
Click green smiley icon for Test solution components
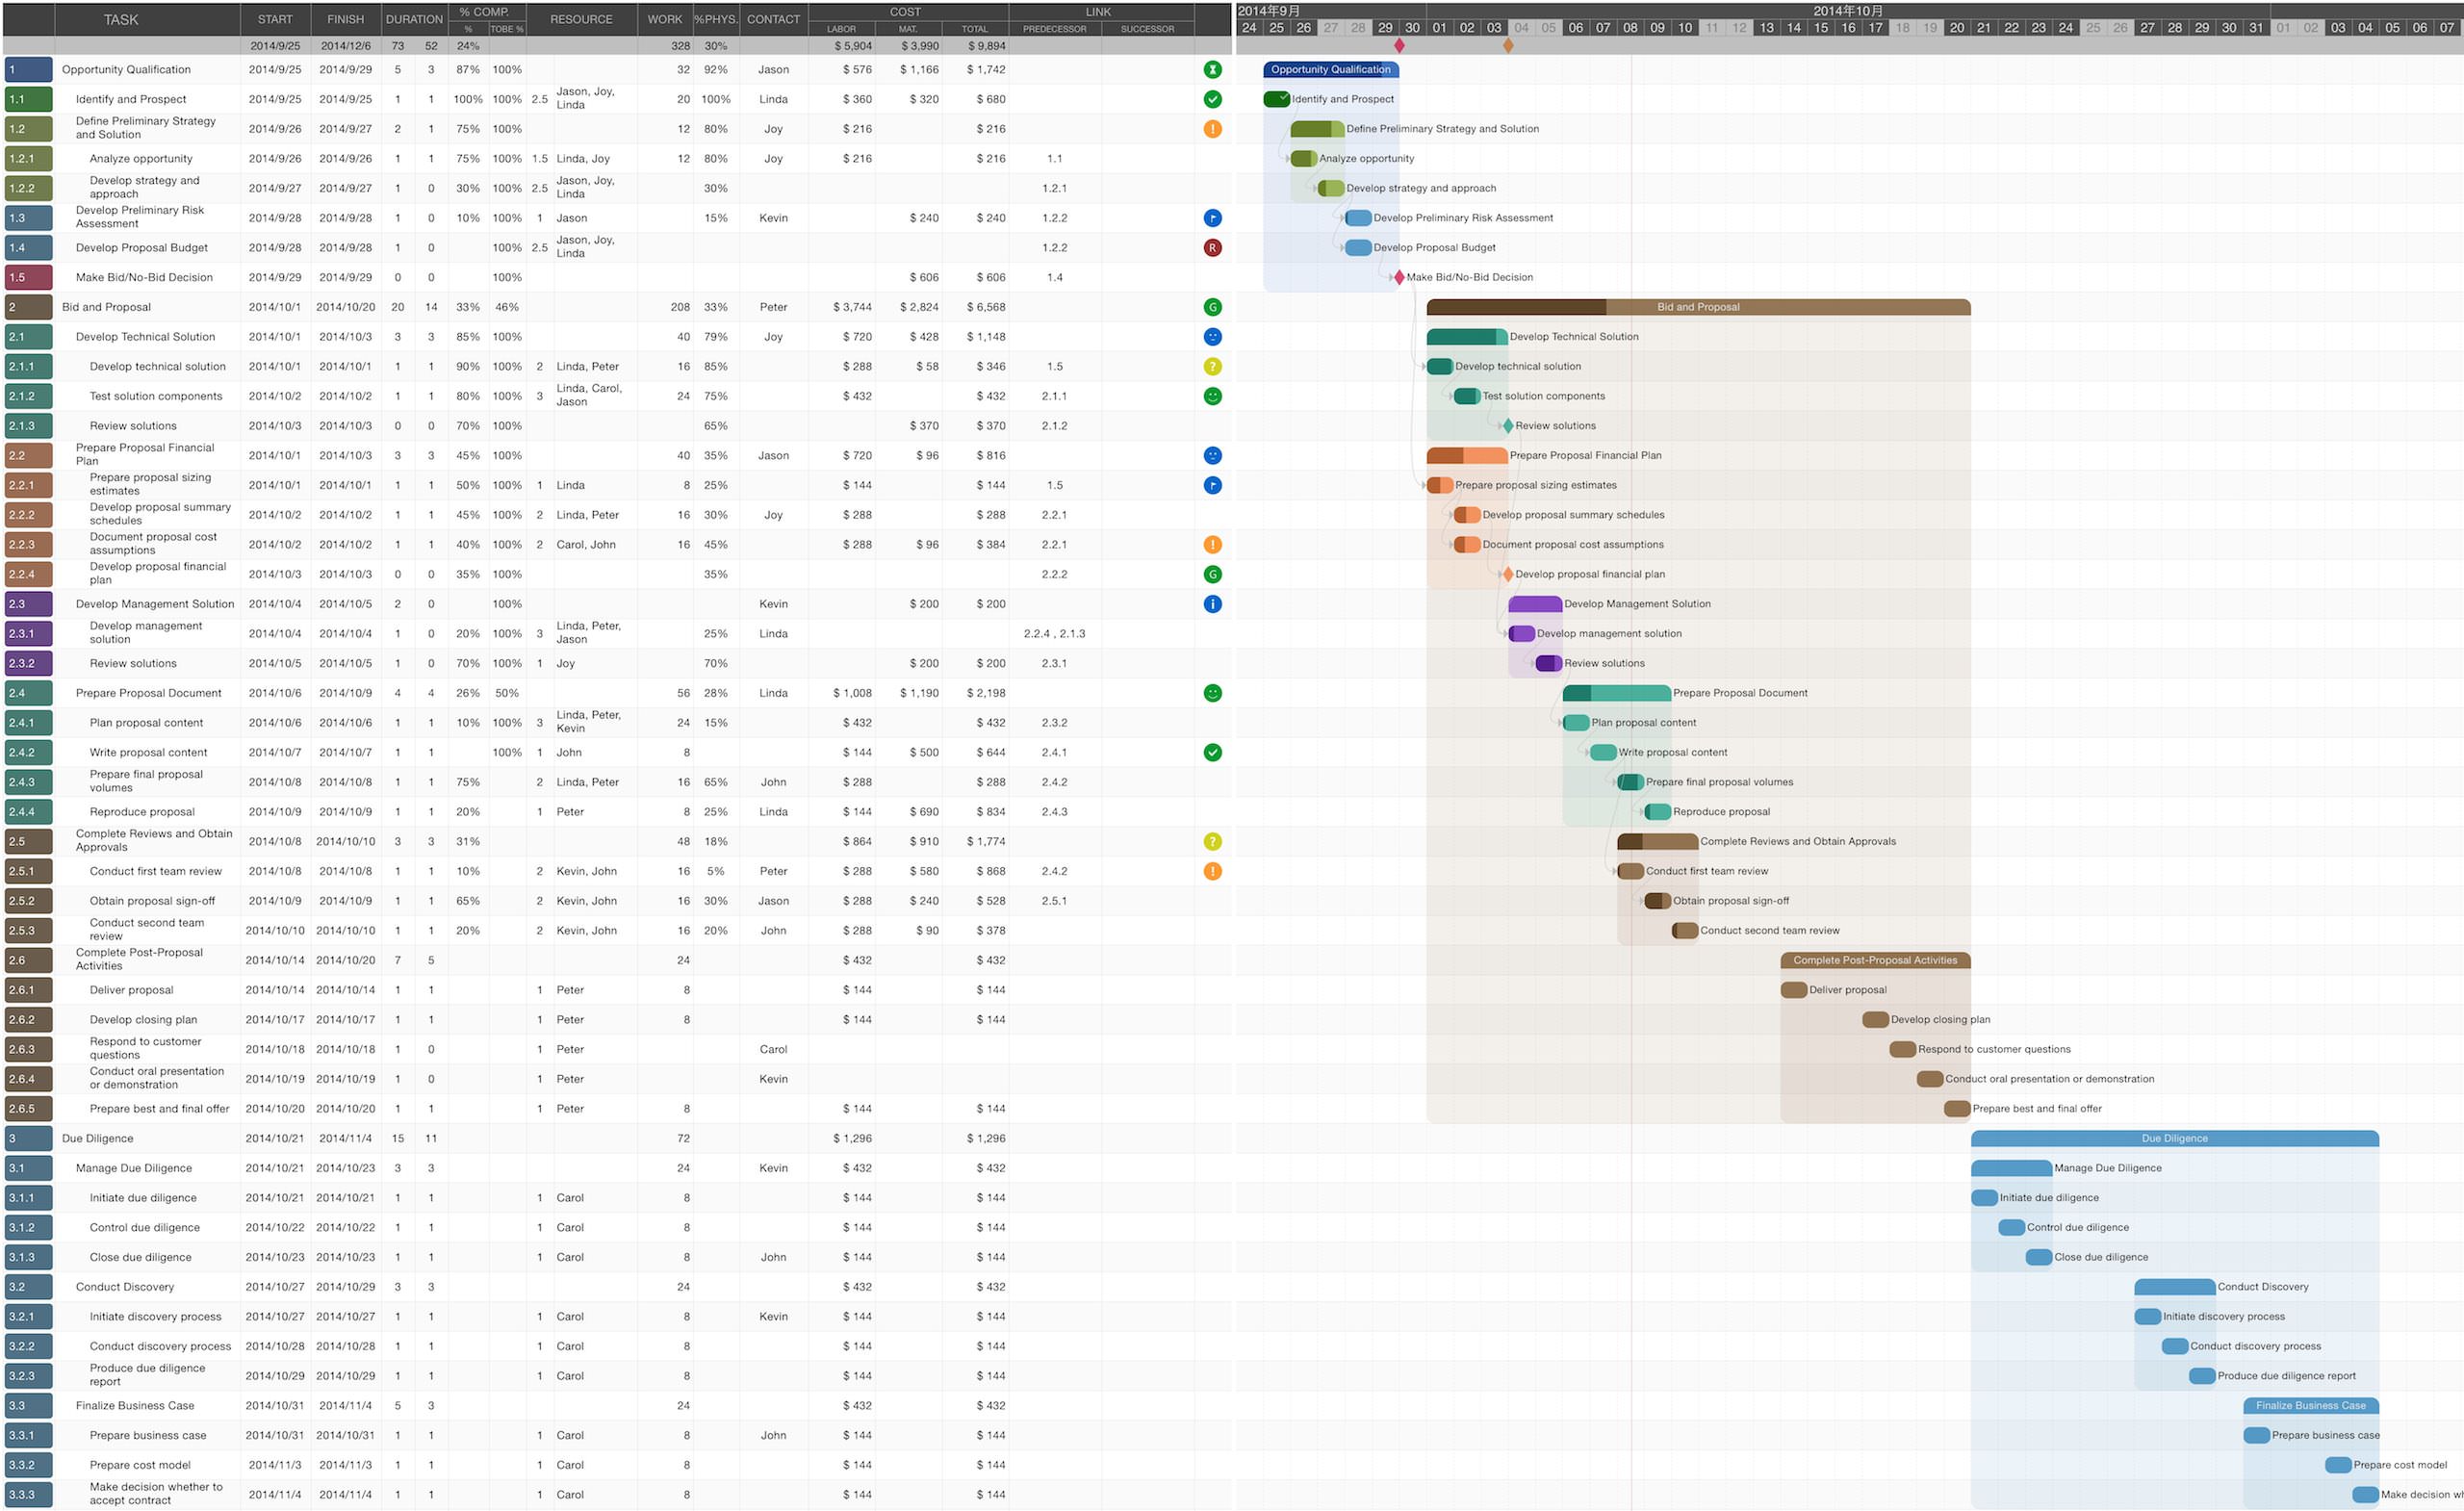coord(1212,396)
